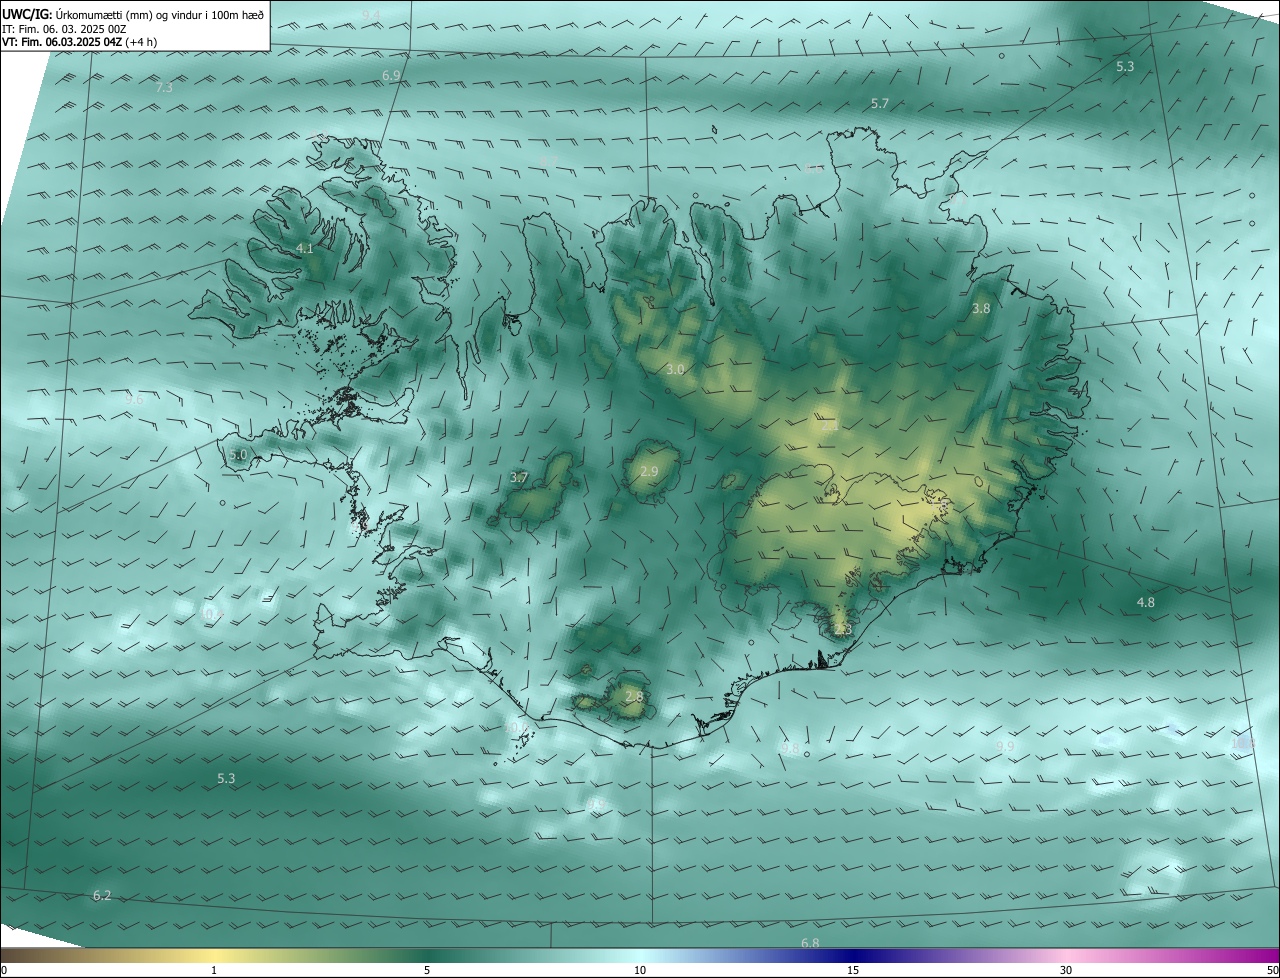
Task: Click the light pink band of the color scale
Action: click(1066, 956)
